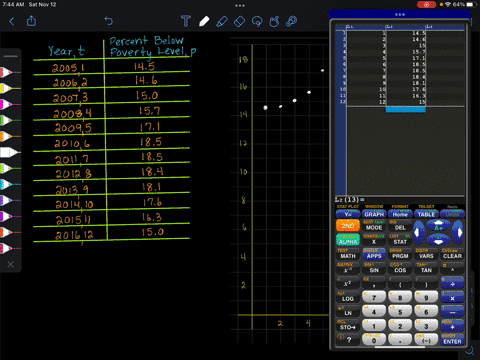Tap the orange 2ND key
The height and width of the screenshot is (360, 480).
coord(348,226)
